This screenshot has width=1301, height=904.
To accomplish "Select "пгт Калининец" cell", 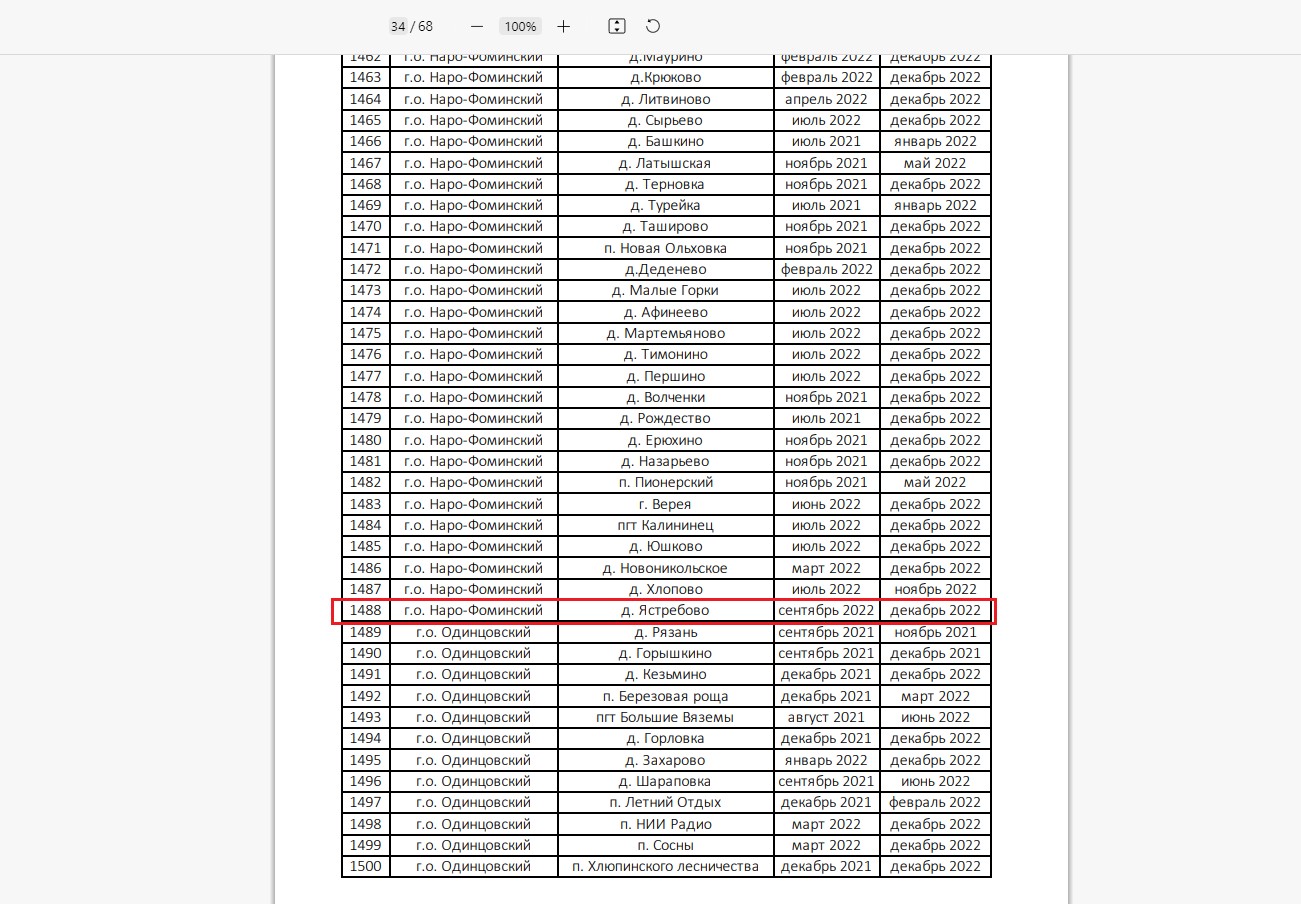I will coord(665,525).
